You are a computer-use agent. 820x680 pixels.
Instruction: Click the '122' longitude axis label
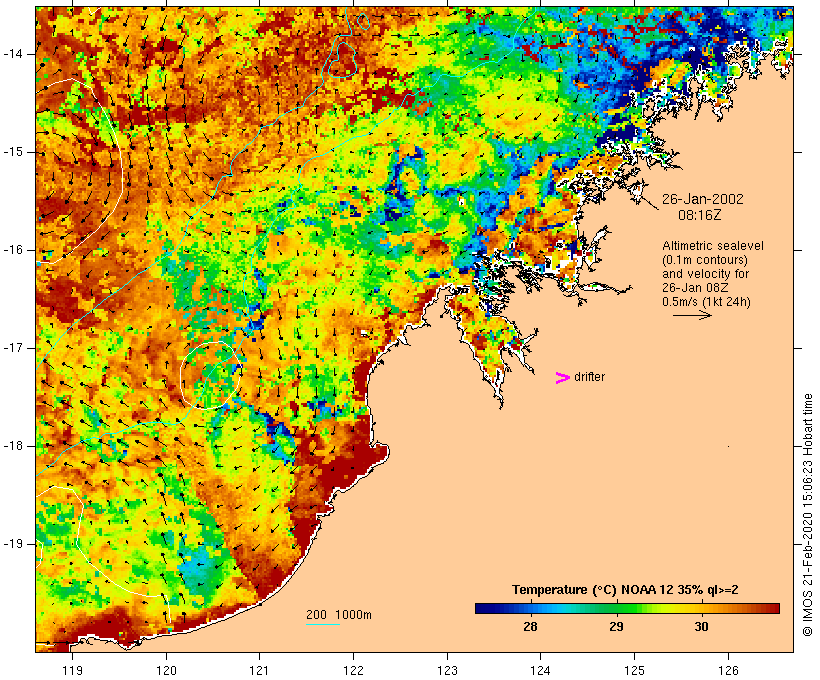pos(354,671)
